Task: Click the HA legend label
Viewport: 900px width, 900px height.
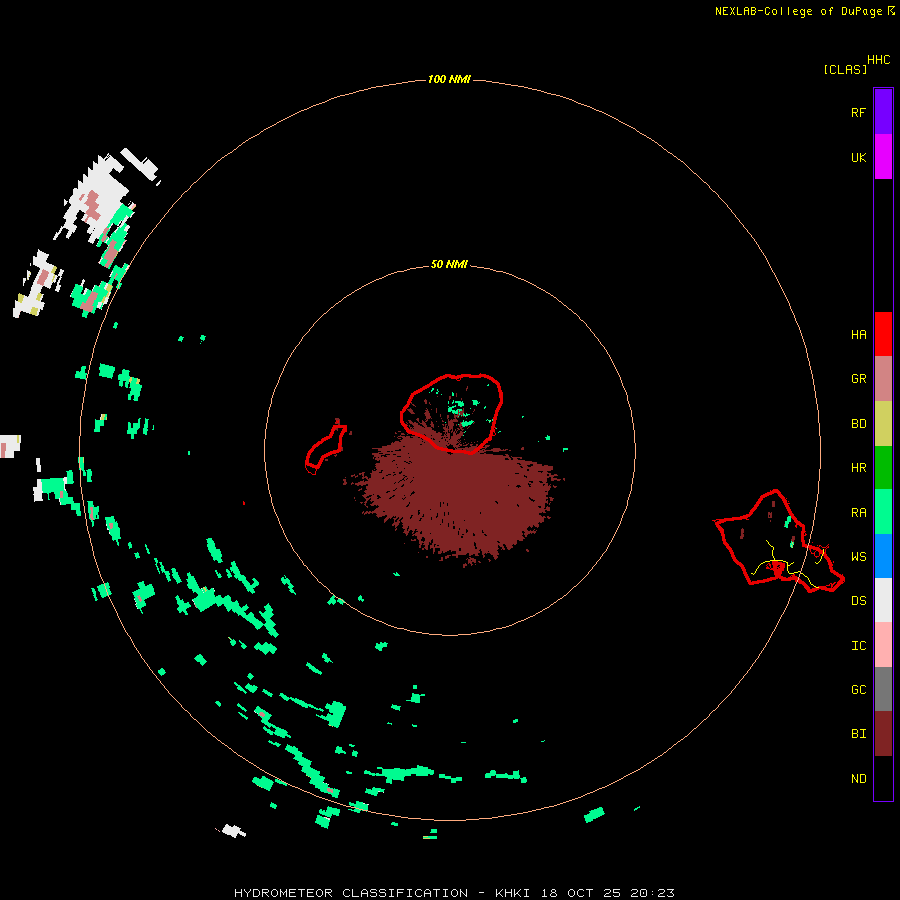Action: [858, 335]
